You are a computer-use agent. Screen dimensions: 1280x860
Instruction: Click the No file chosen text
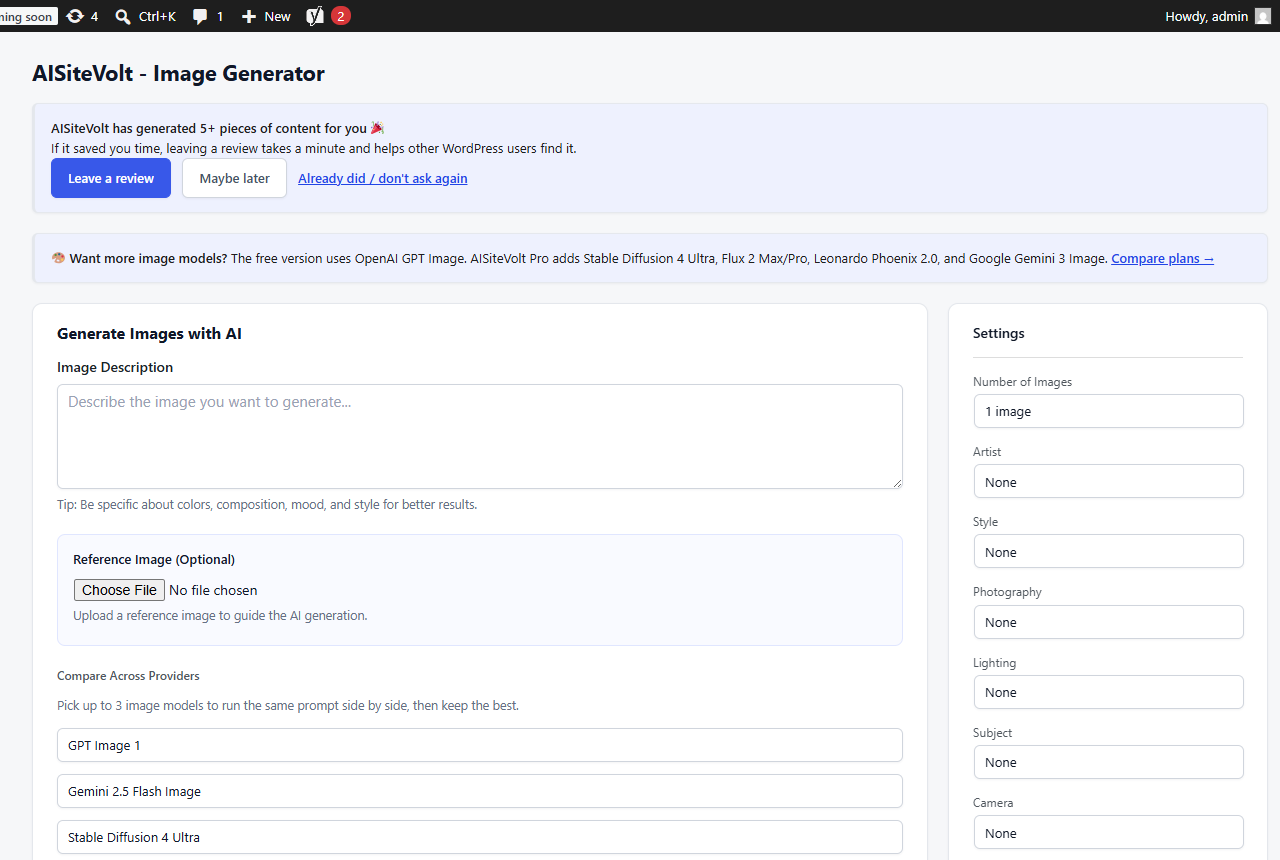(x=213, y=590)
